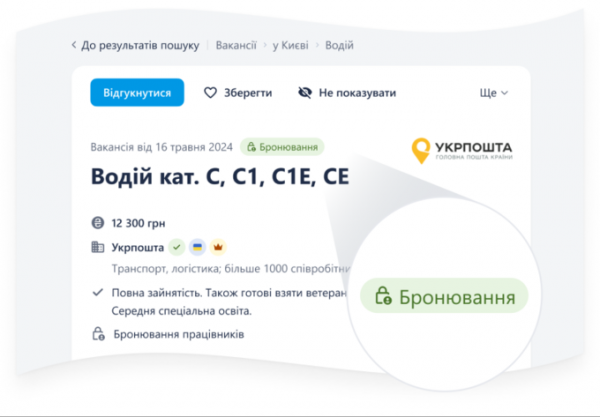
Task: Open Водій breadcrumb link
Action: tap(339, 46)
